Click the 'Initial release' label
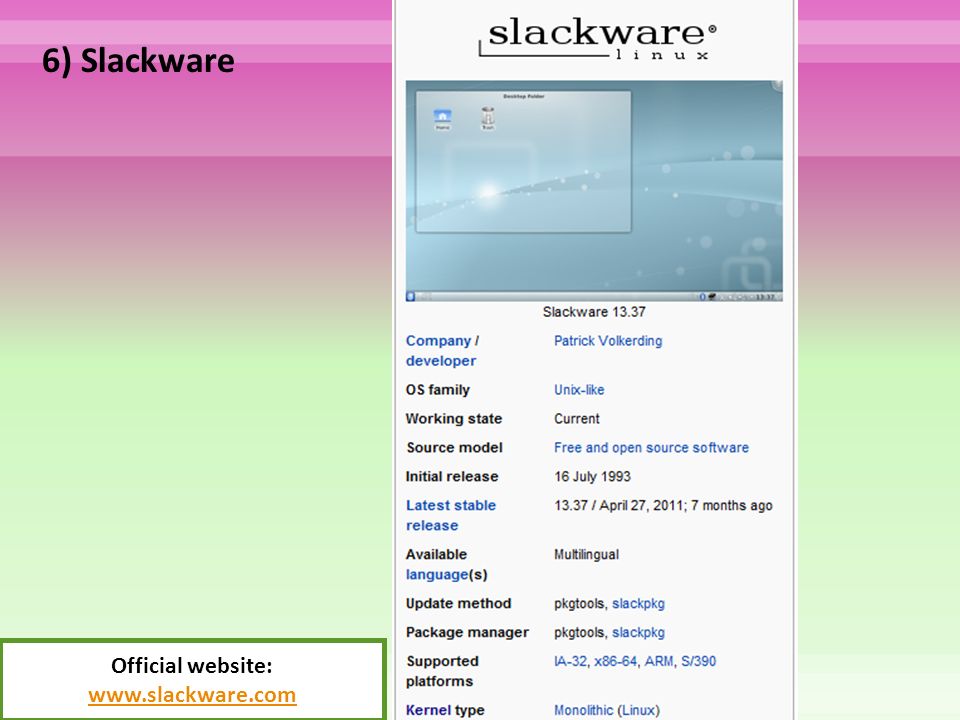960x720 pixels. (x=452, y=476)
